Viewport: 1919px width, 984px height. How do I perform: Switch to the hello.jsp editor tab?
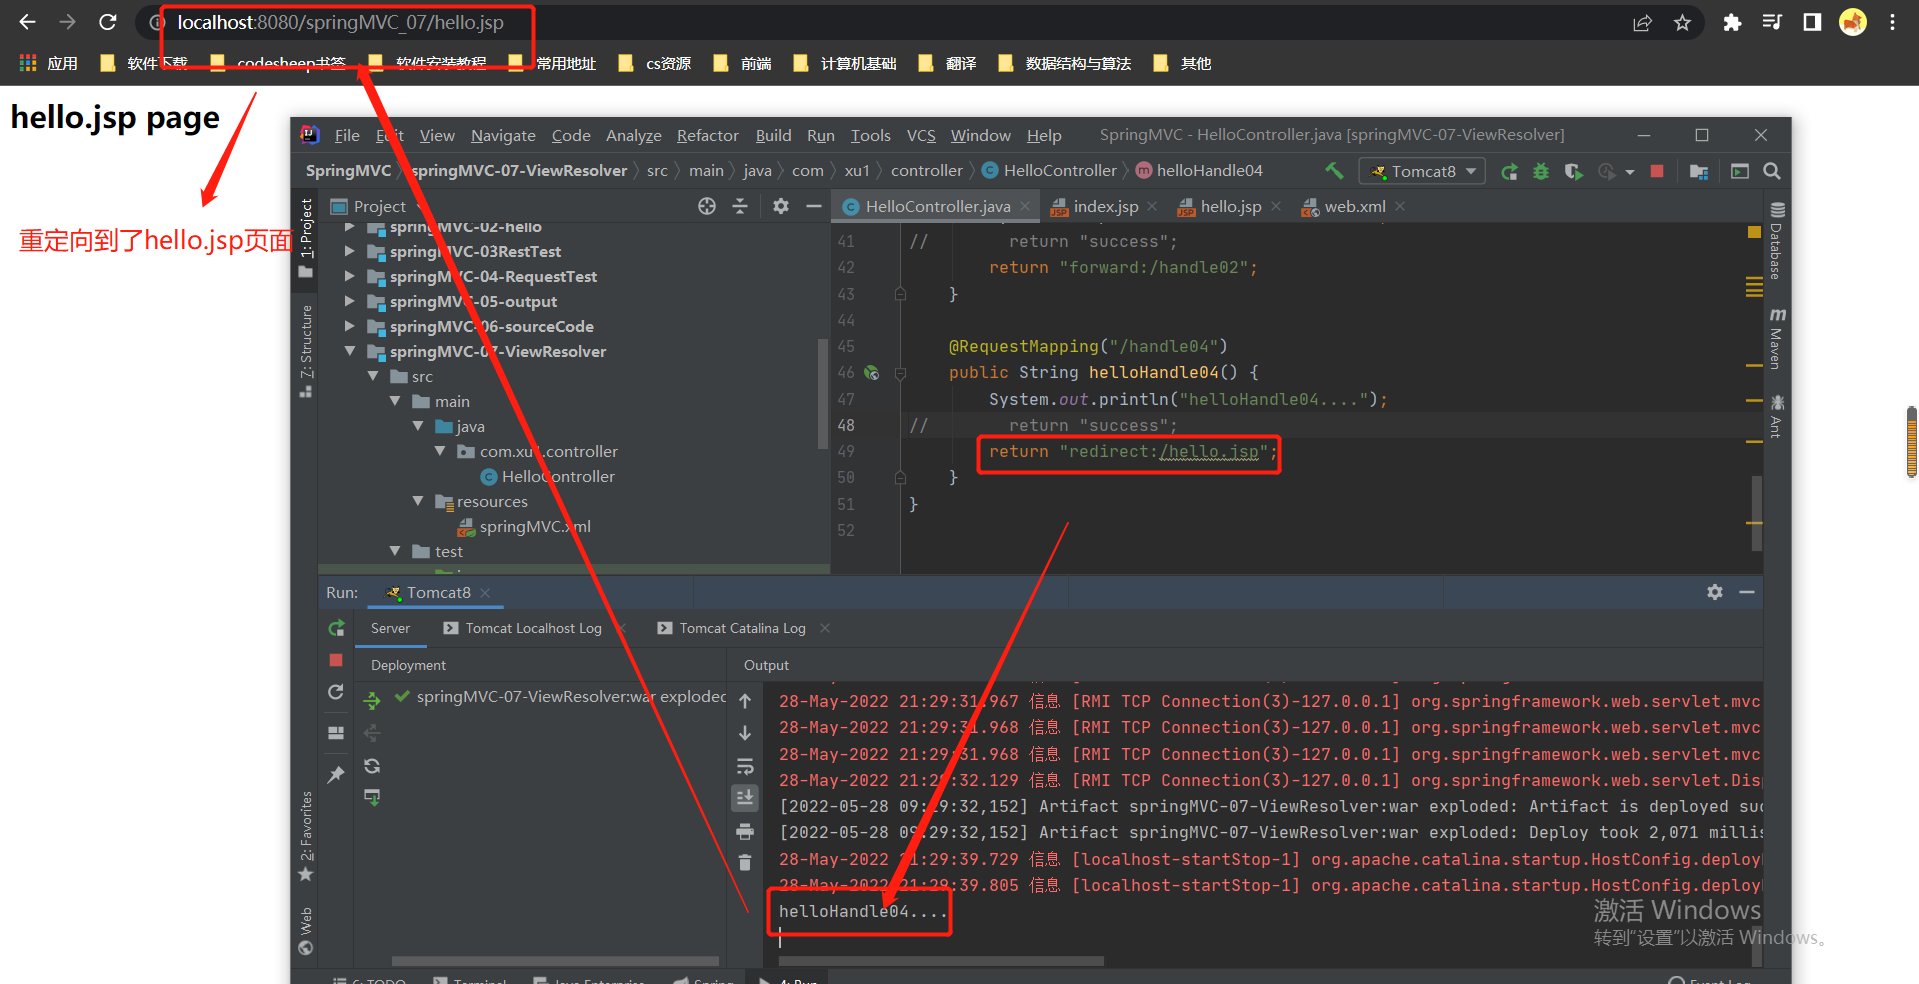[1230, 206]
